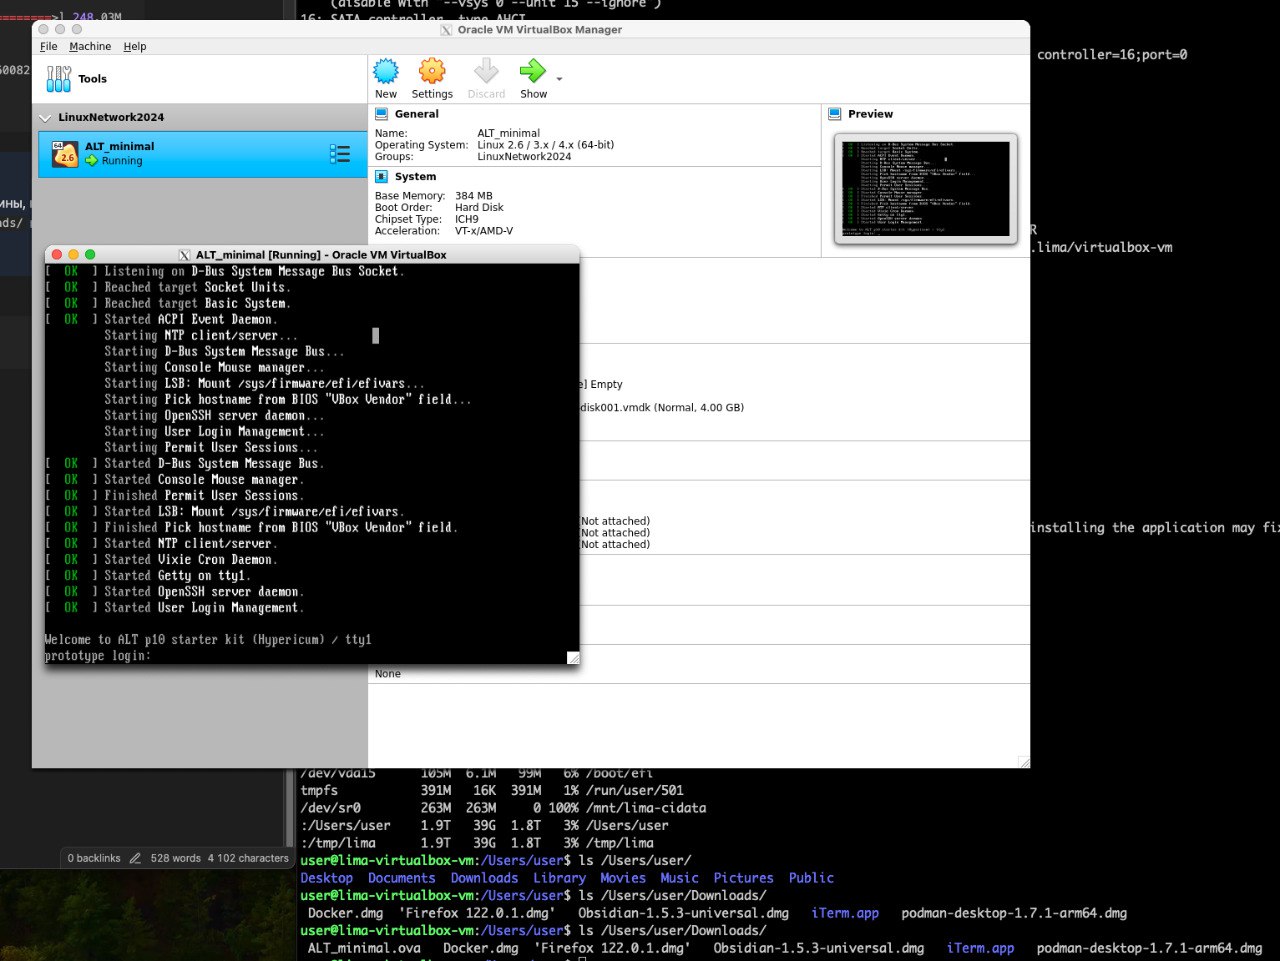Open the dropdown arrow beside Show
This screenshot has height=961, width=1280.
pos(559,78)
